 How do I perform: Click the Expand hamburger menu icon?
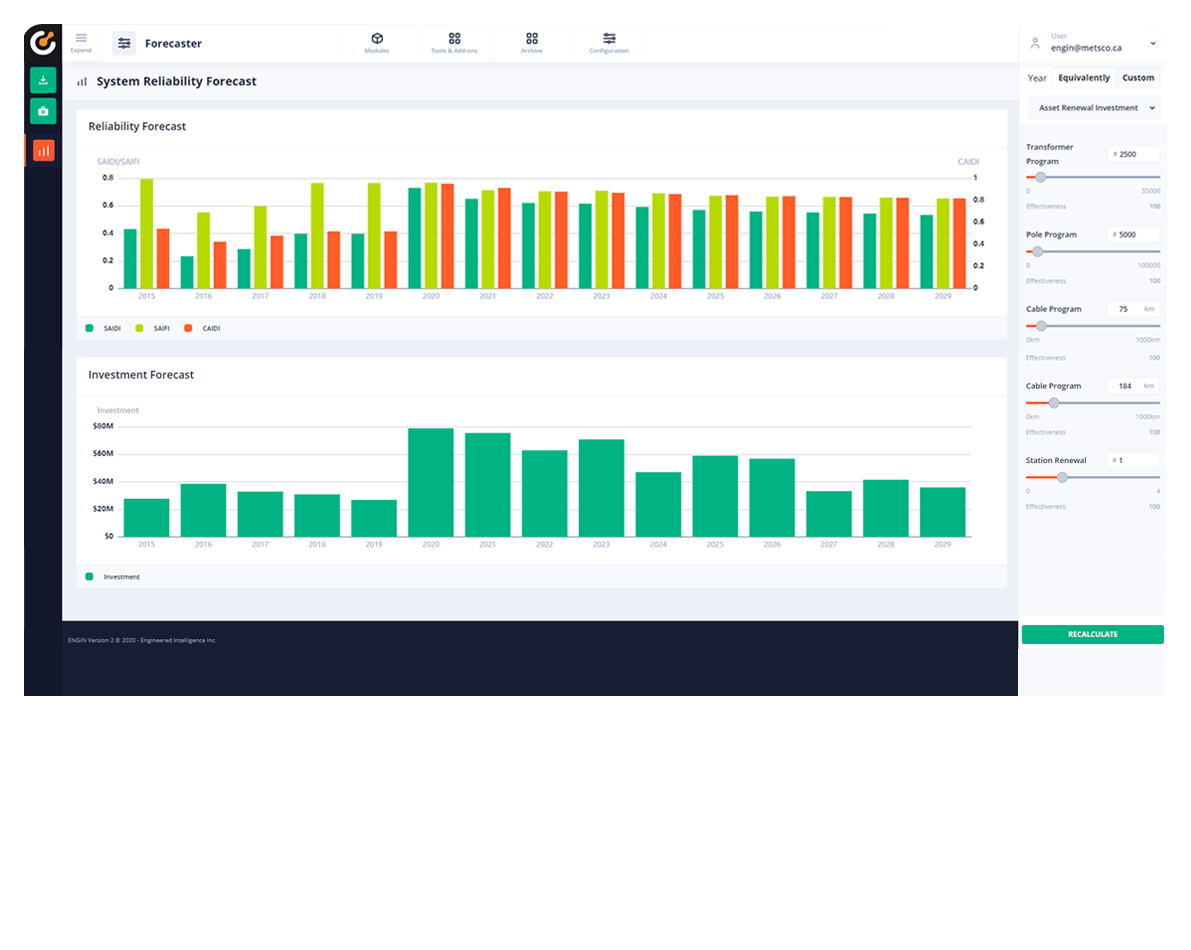tap(81, 43)
